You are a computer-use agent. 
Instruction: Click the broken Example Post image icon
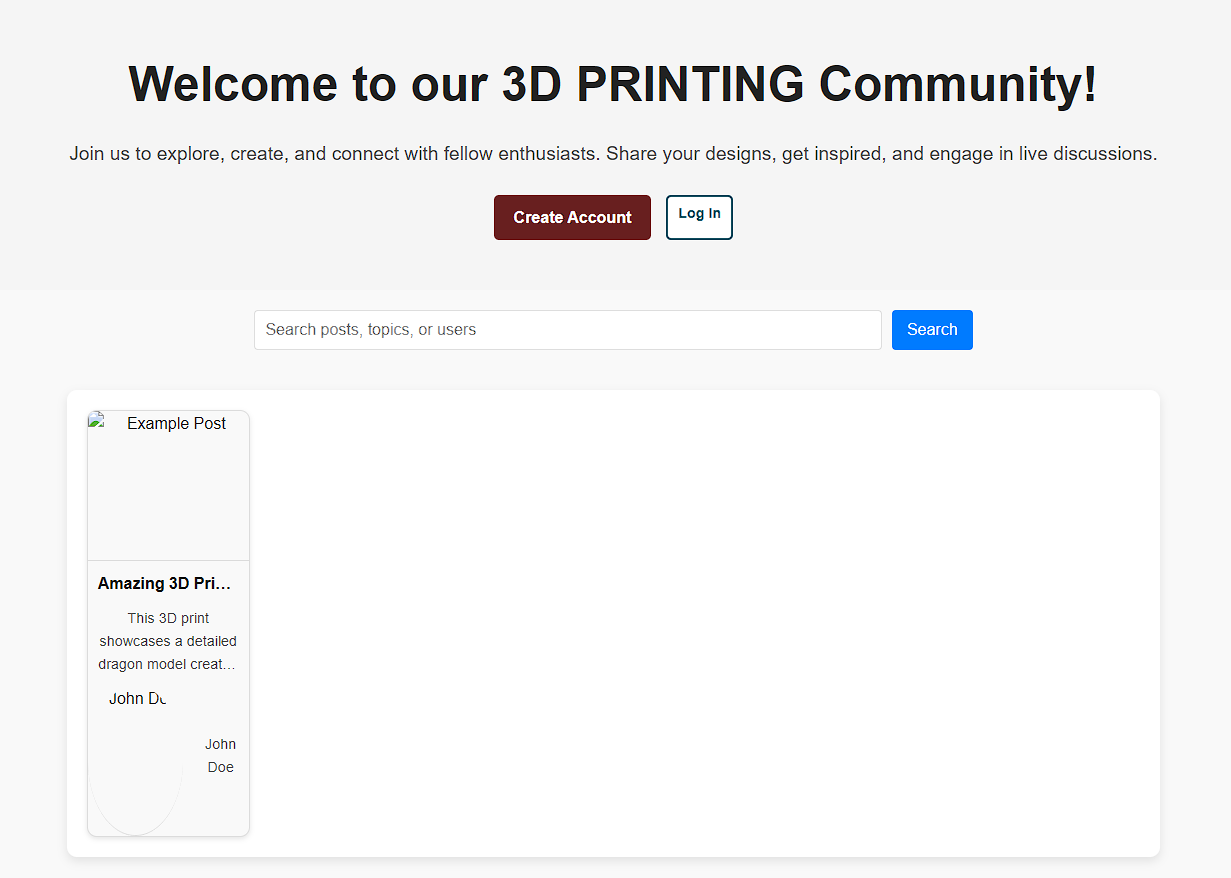coord(97,419)
